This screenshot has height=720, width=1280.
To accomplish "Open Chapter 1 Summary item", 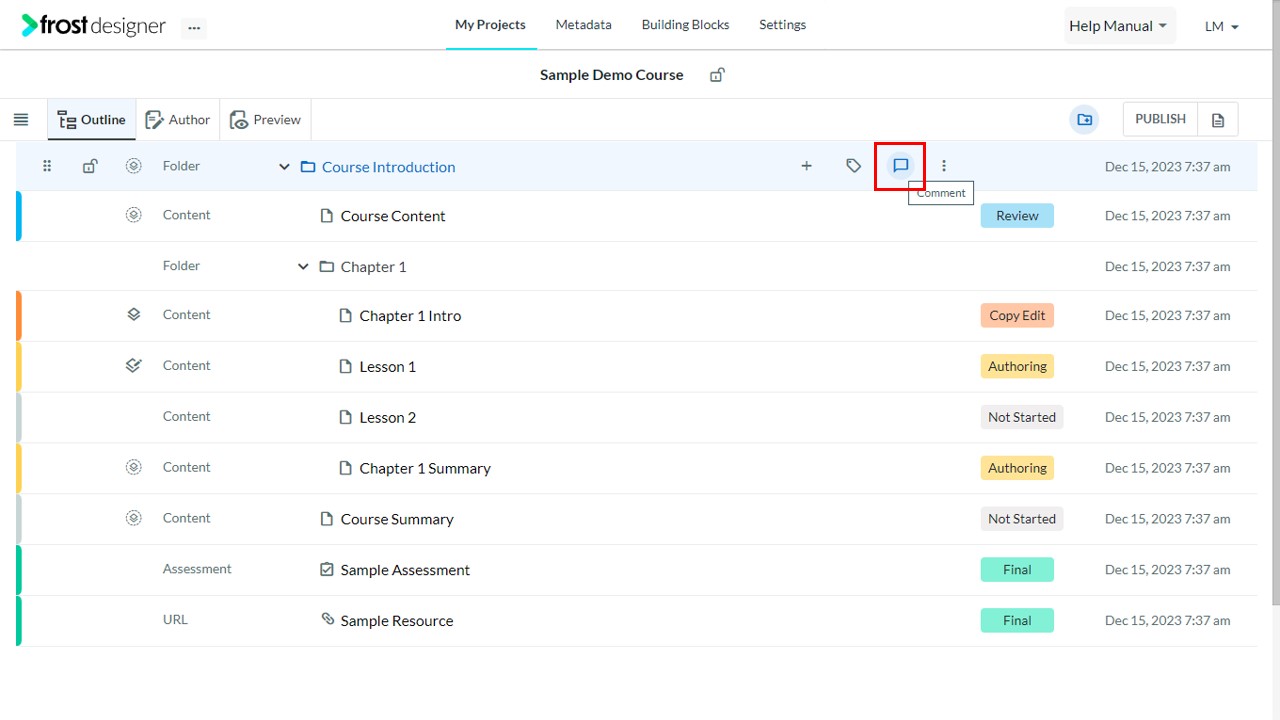I will [425, 468].
